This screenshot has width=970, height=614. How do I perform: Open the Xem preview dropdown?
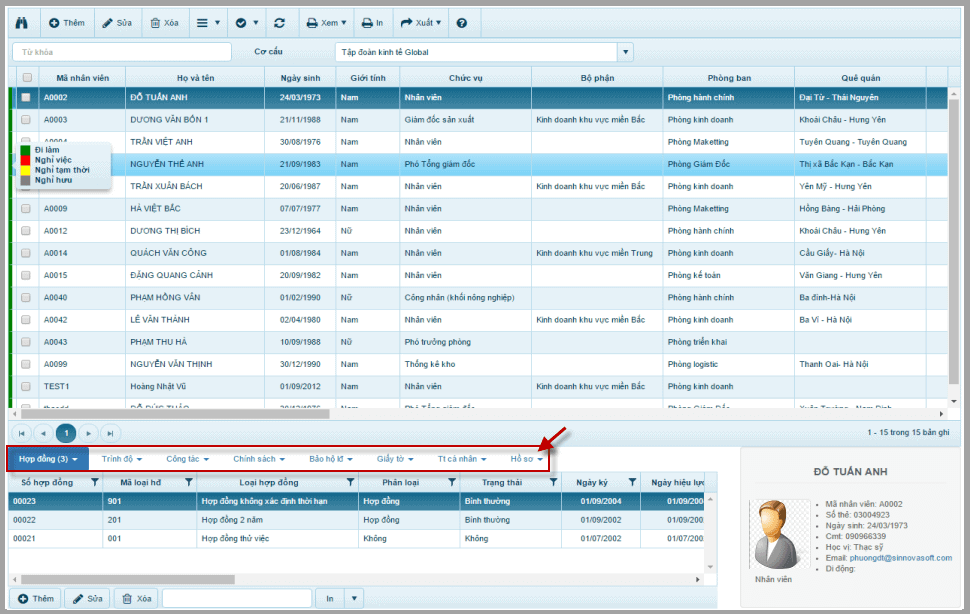coord(326,23)
